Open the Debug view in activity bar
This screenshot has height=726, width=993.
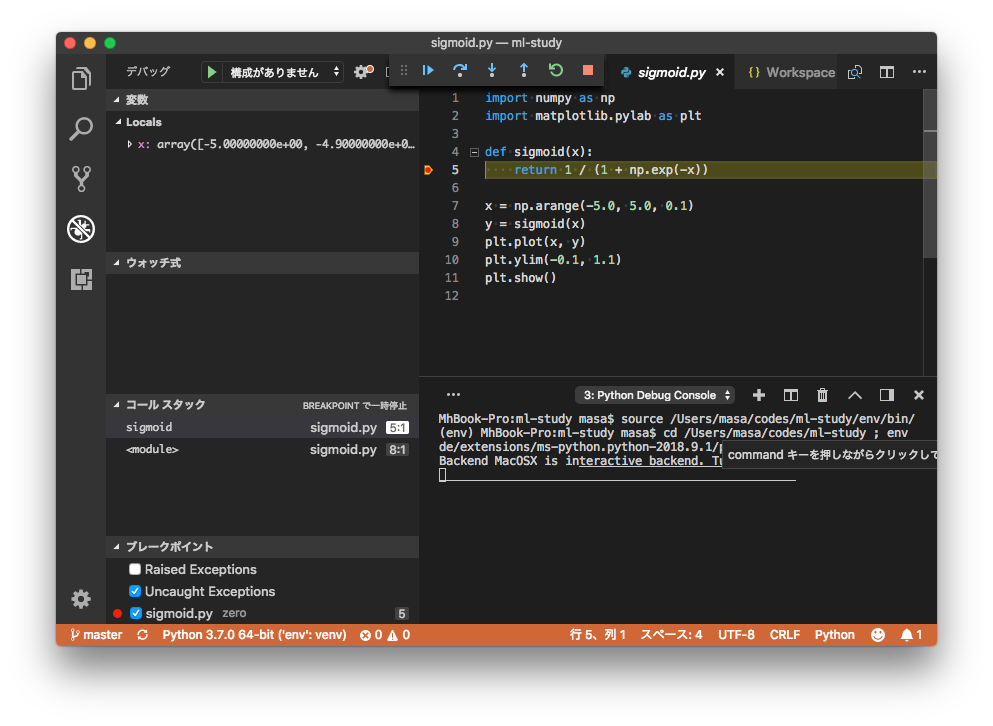coord(81,229)
